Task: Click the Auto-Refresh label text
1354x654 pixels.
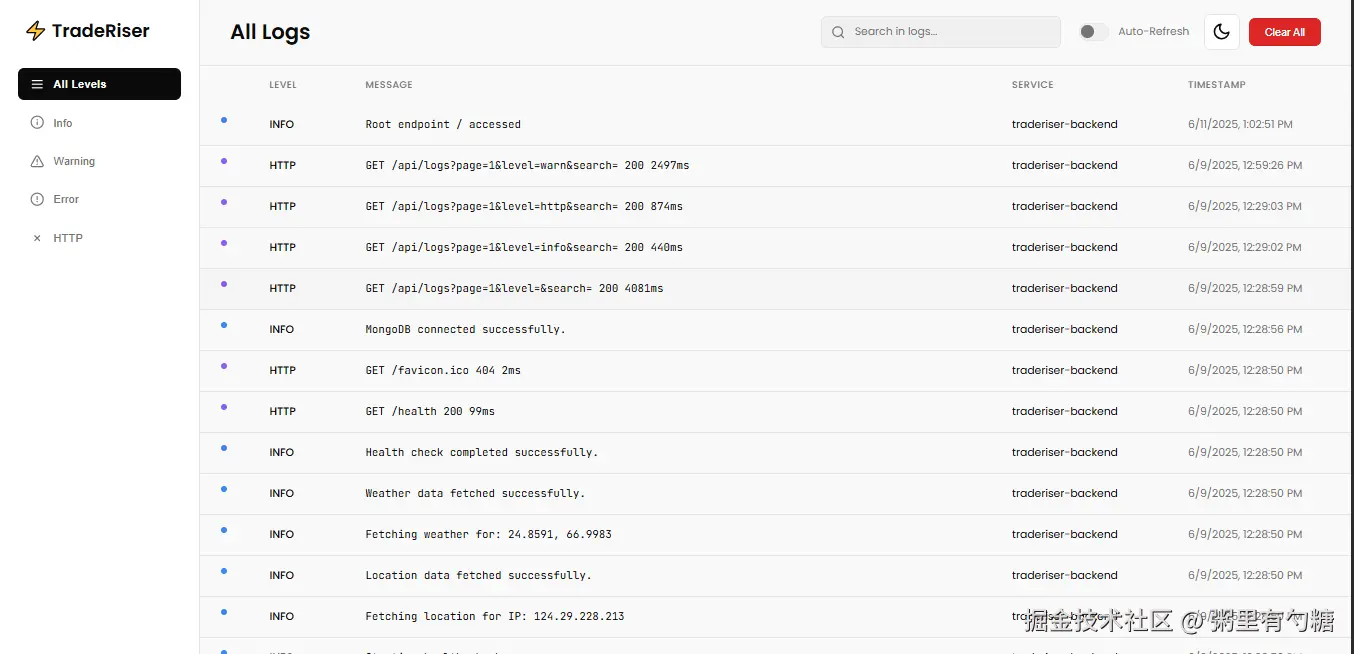Action: tap(1153, 32)
